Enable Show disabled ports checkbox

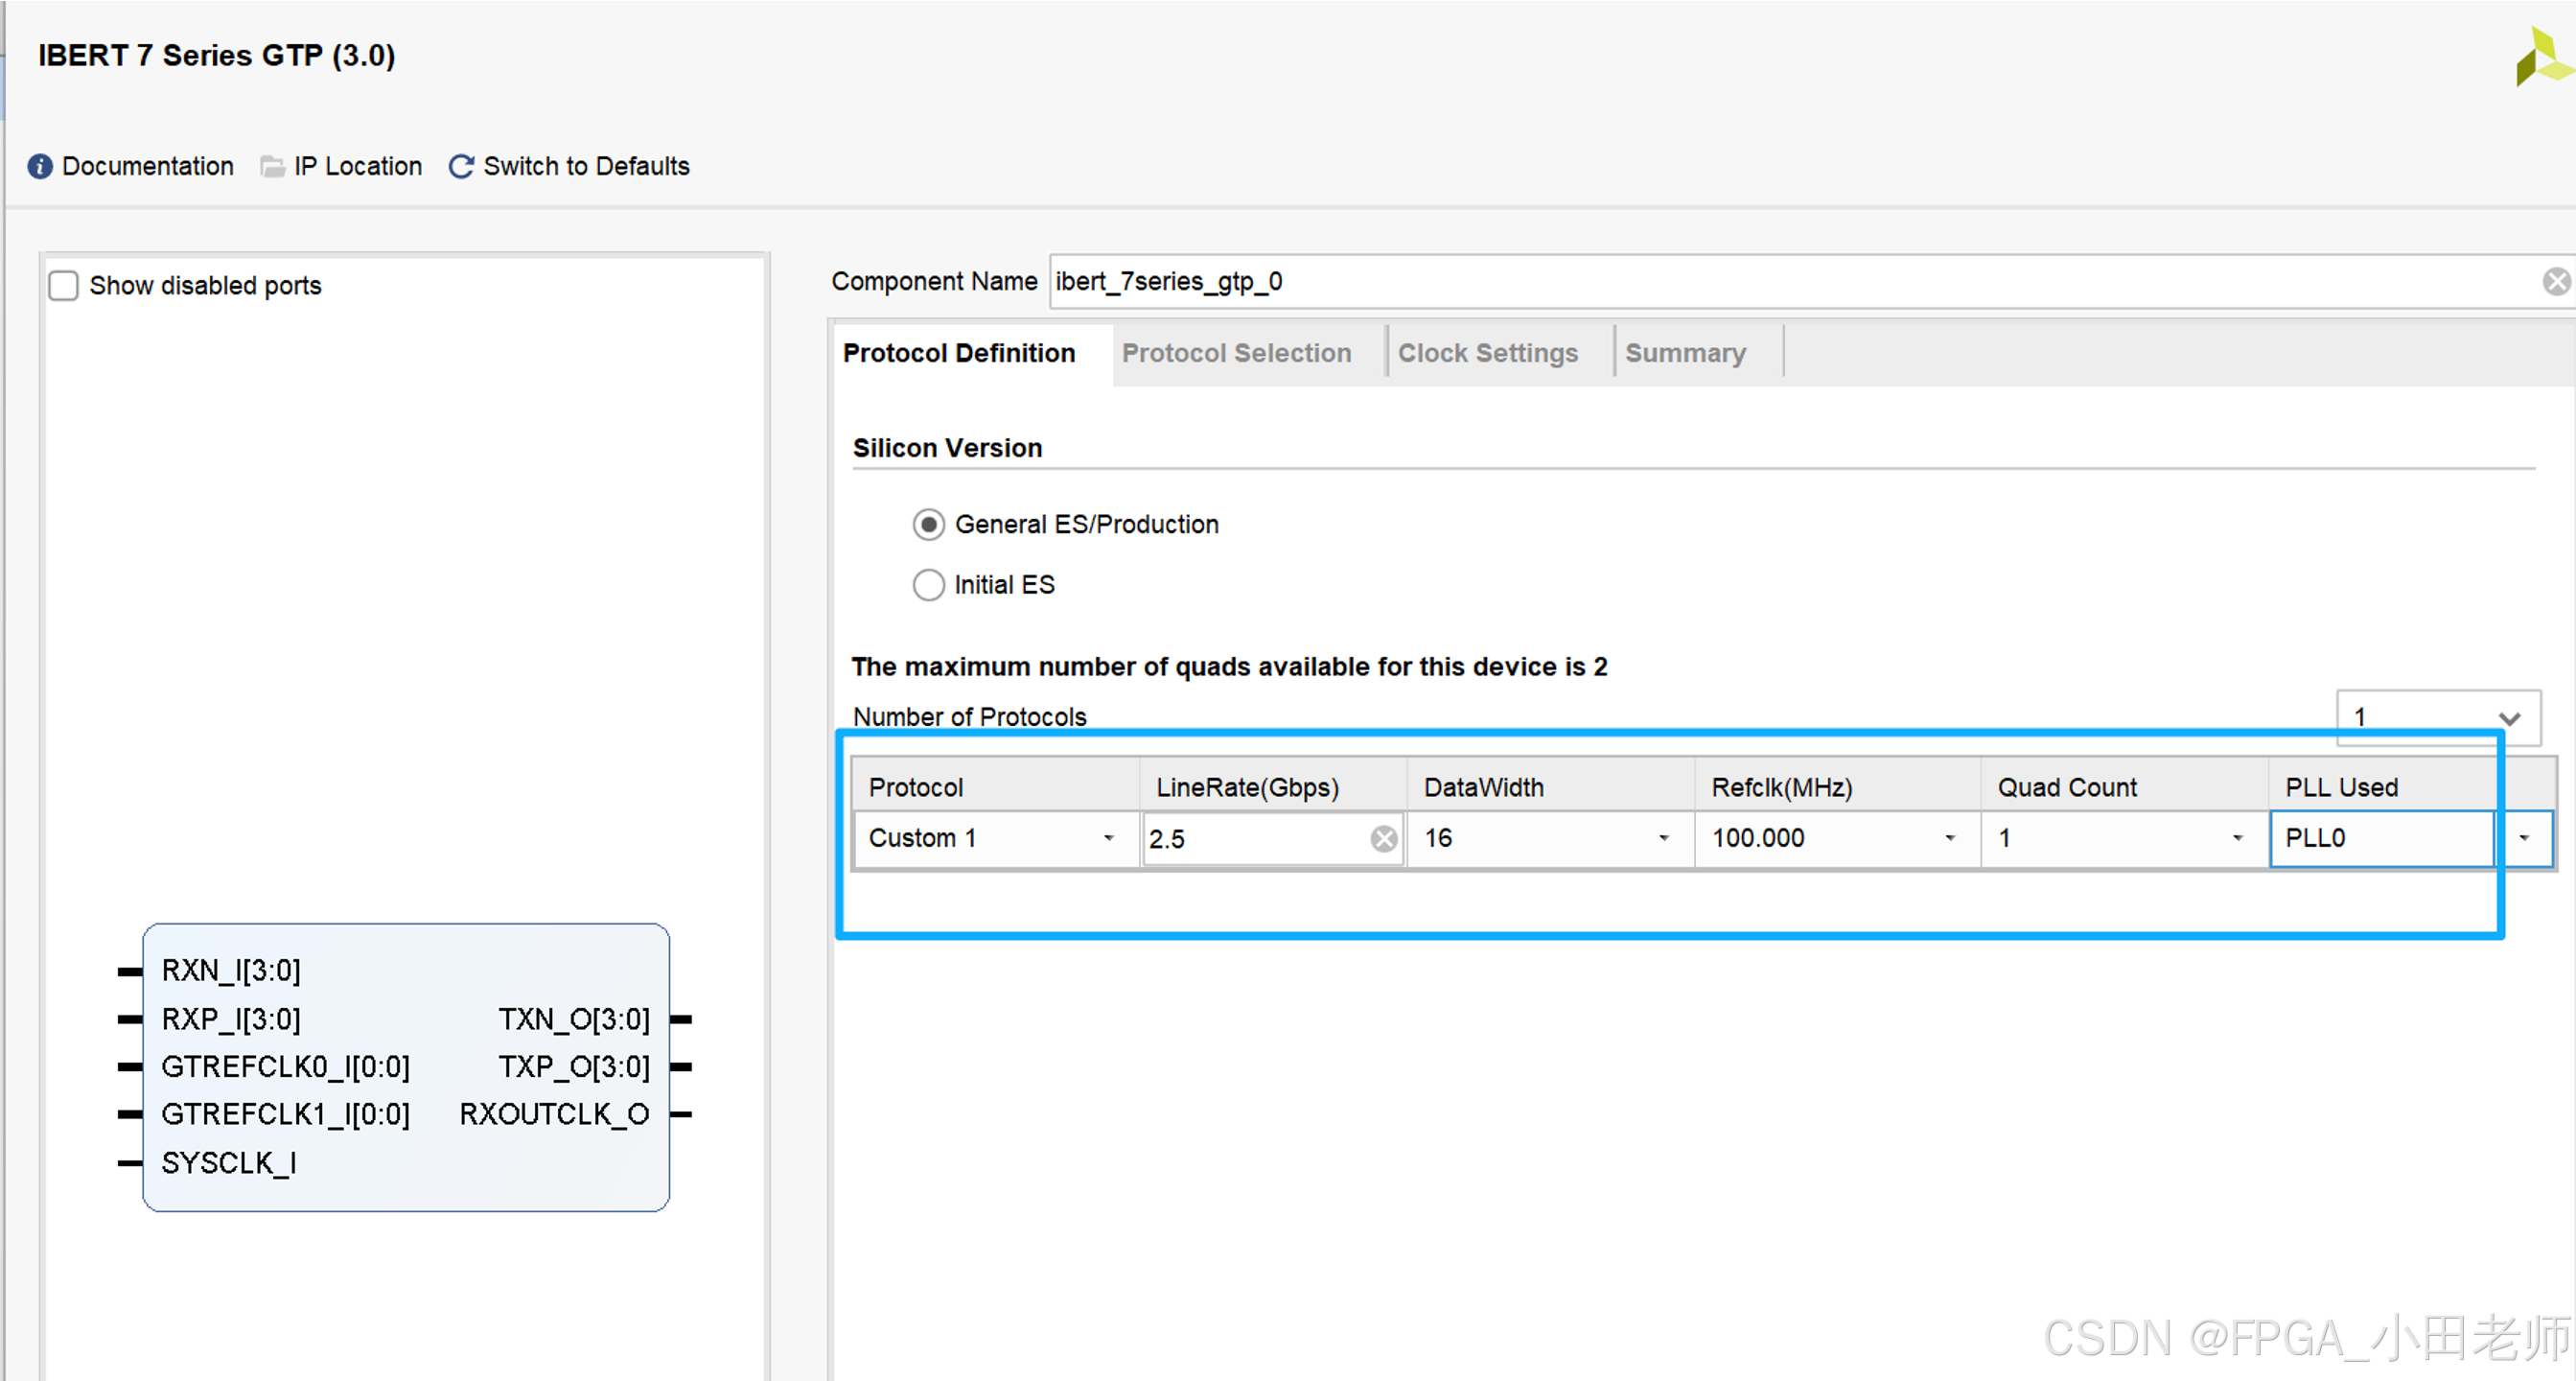[x=64, y=286]
